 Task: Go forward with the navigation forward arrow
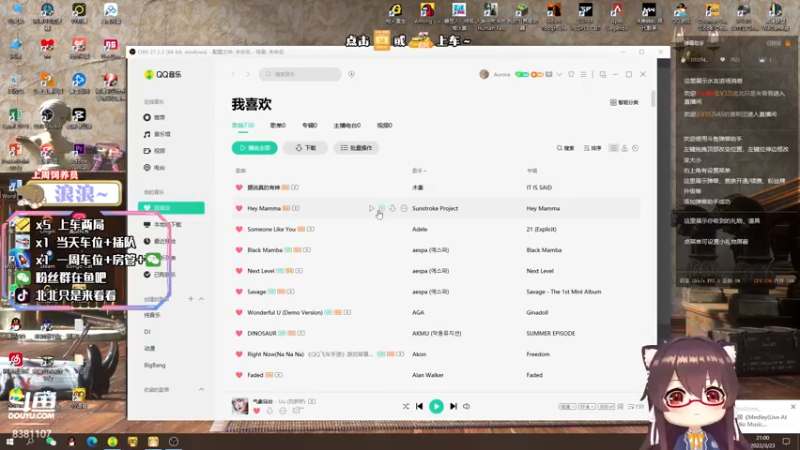click(x=248, y=74)
